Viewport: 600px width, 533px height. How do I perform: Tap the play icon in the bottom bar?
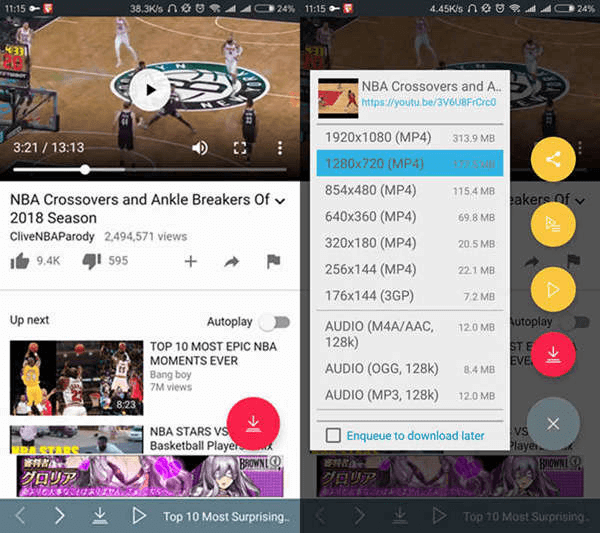139,516
